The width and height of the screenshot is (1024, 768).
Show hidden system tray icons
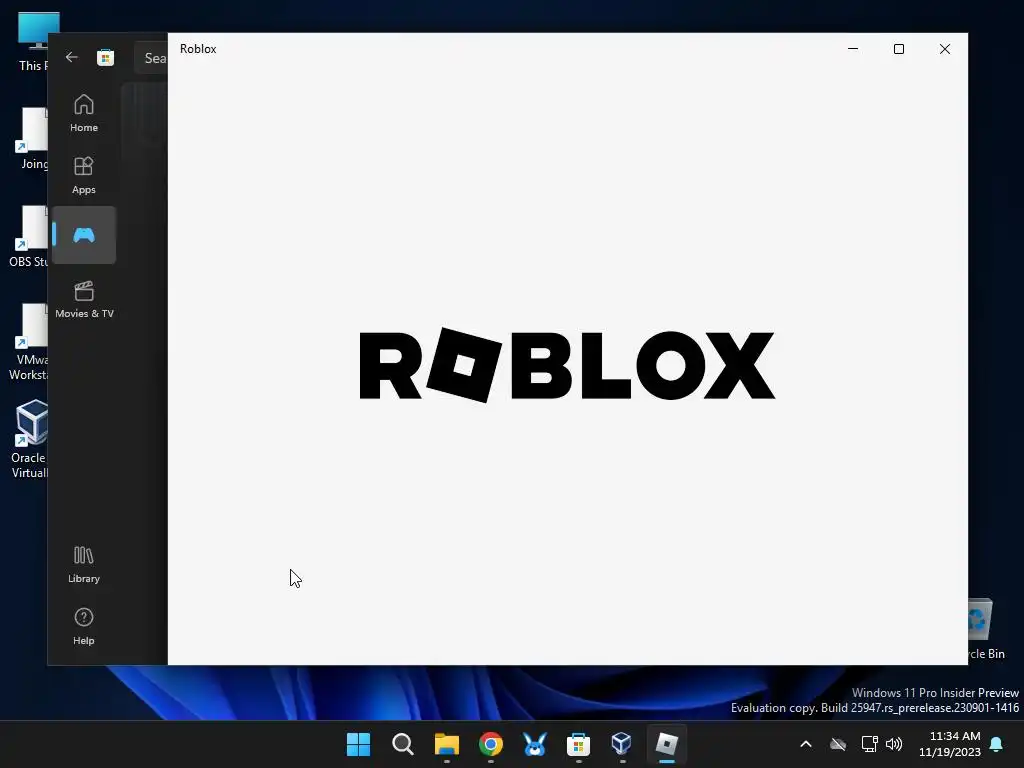pyautogui.click(x=806, y=744)
